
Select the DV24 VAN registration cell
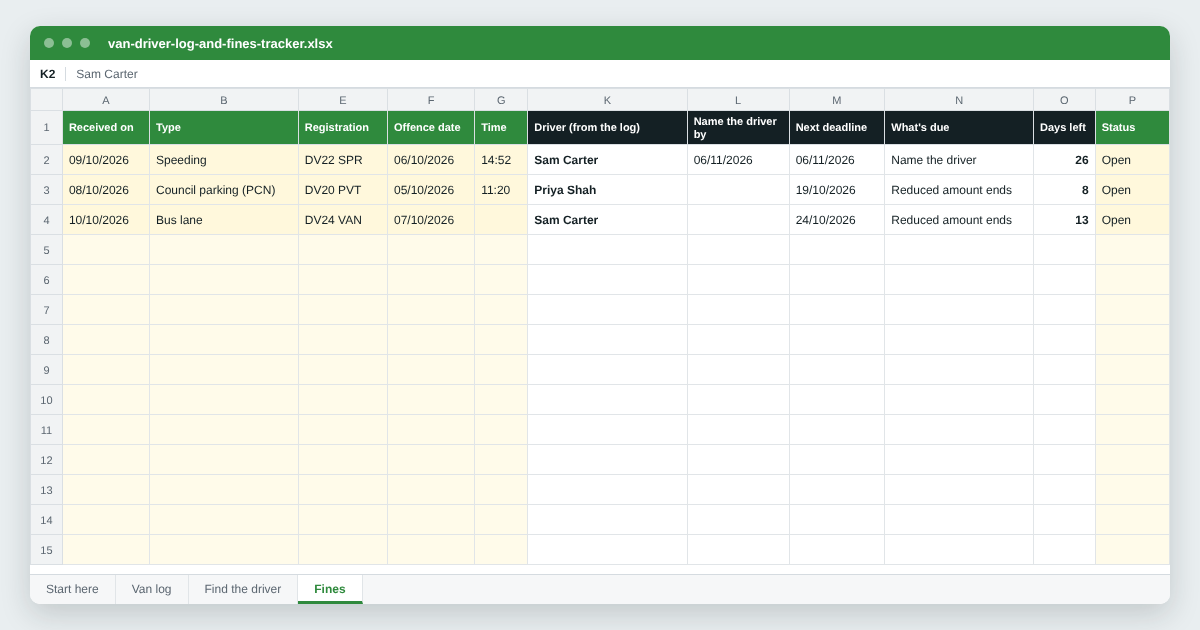click(343, 220)
